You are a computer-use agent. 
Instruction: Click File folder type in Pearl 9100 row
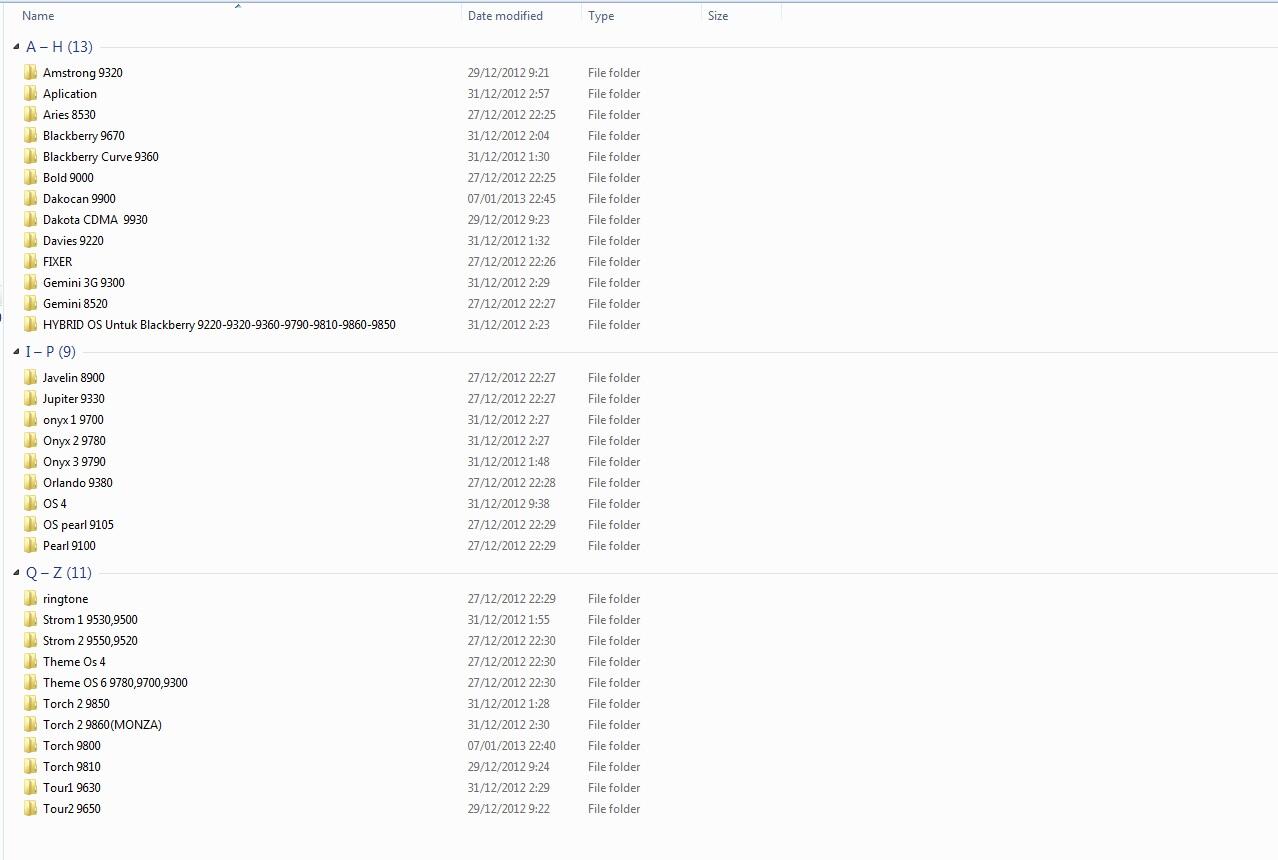(614, 546)
